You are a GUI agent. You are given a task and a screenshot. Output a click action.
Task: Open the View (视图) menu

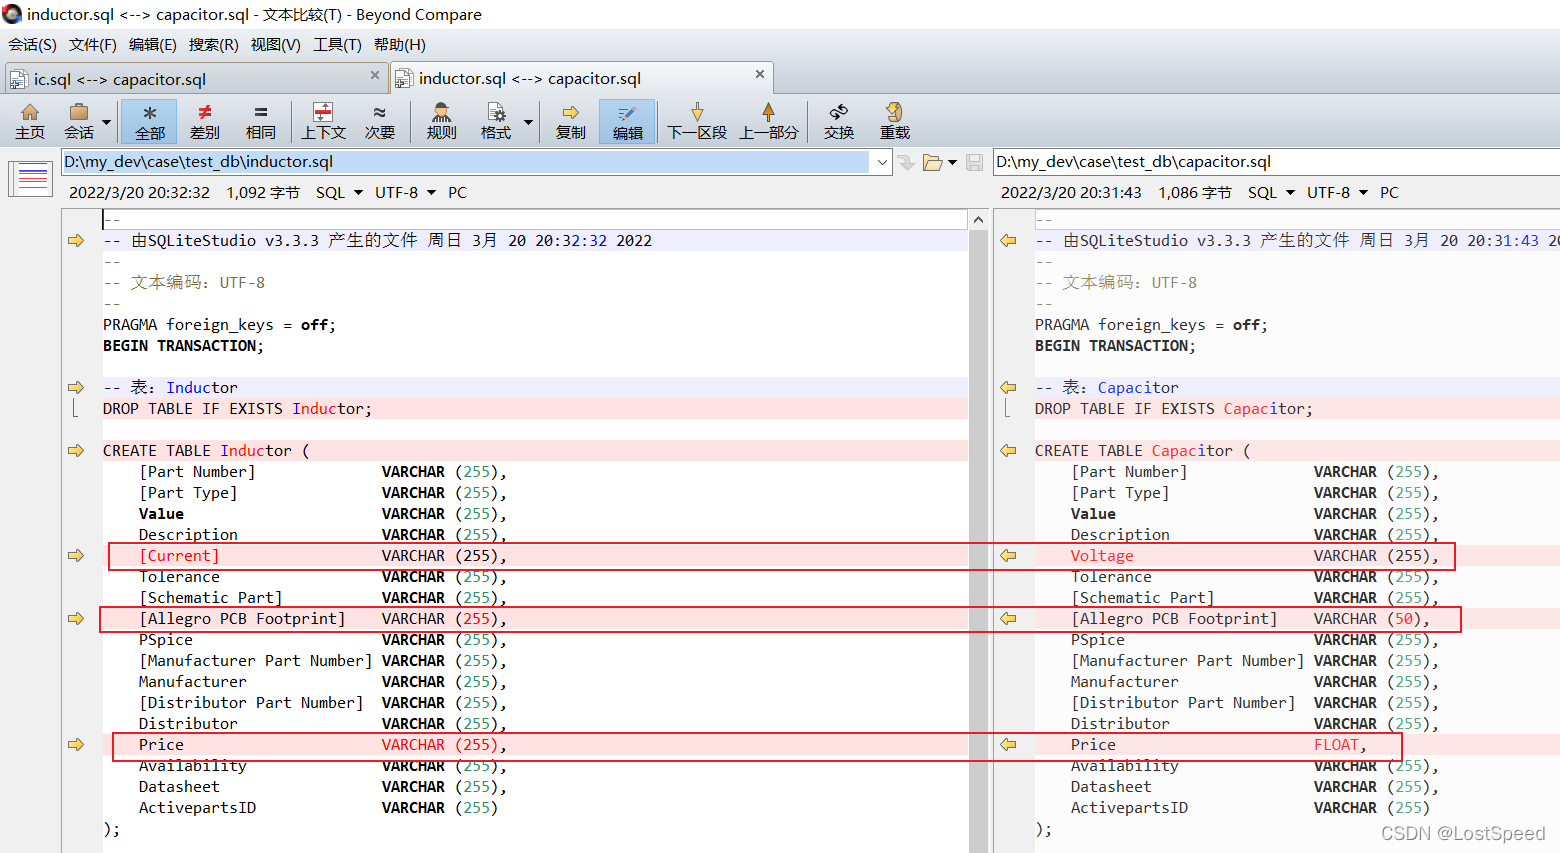[275, 44]
